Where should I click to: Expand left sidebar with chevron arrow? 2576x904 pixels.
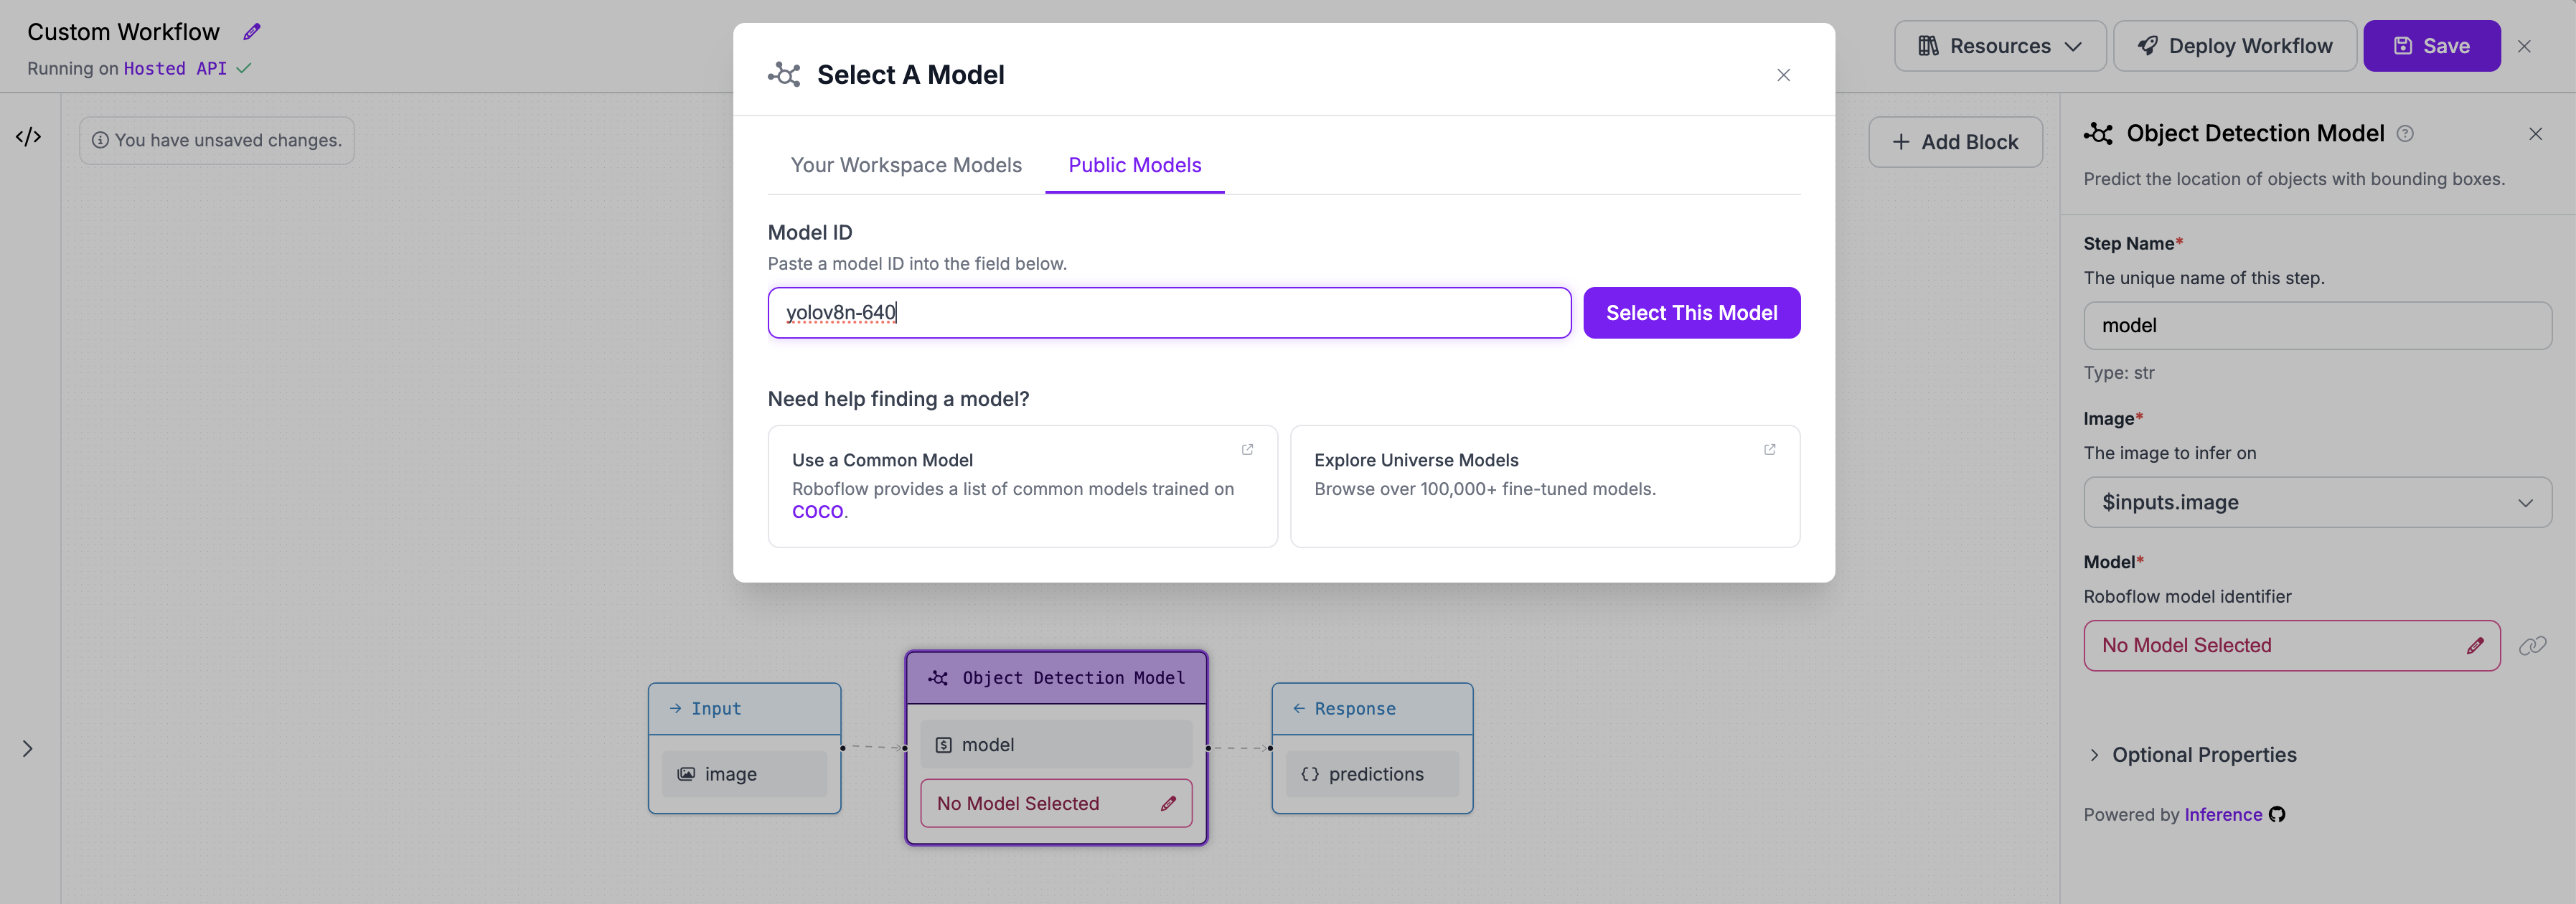pyautogui.click(x=28, y=749)
